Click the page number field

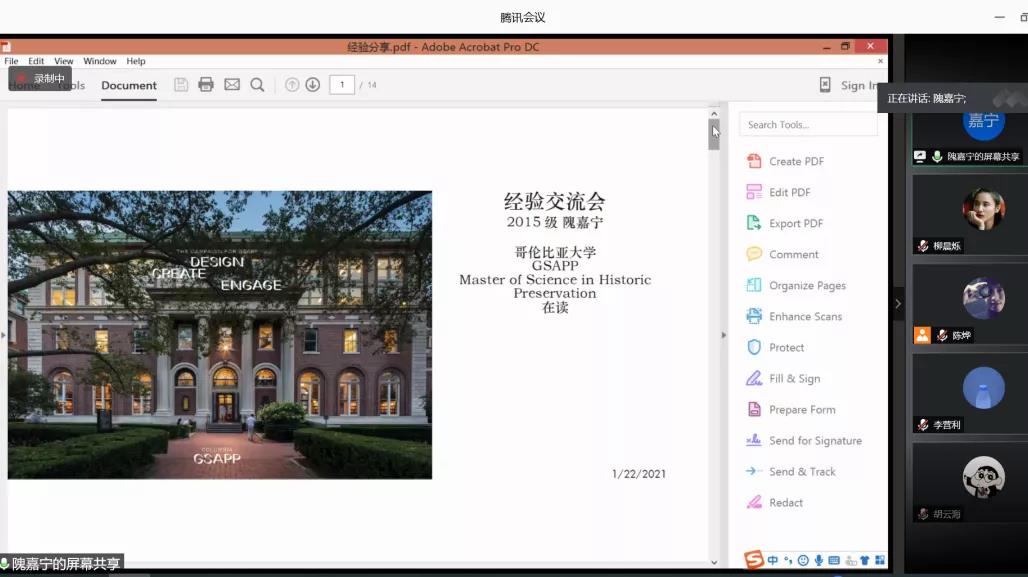coord(342,85)
